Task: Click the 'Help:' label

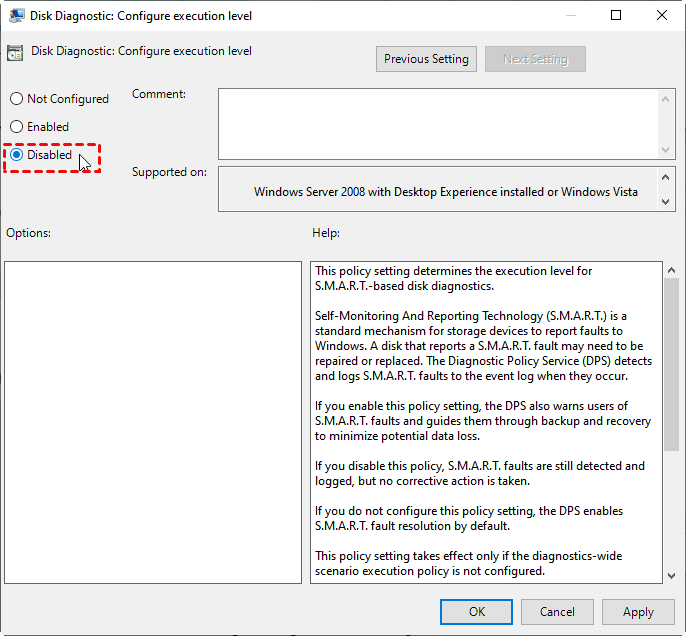Action: click(326, 233)
